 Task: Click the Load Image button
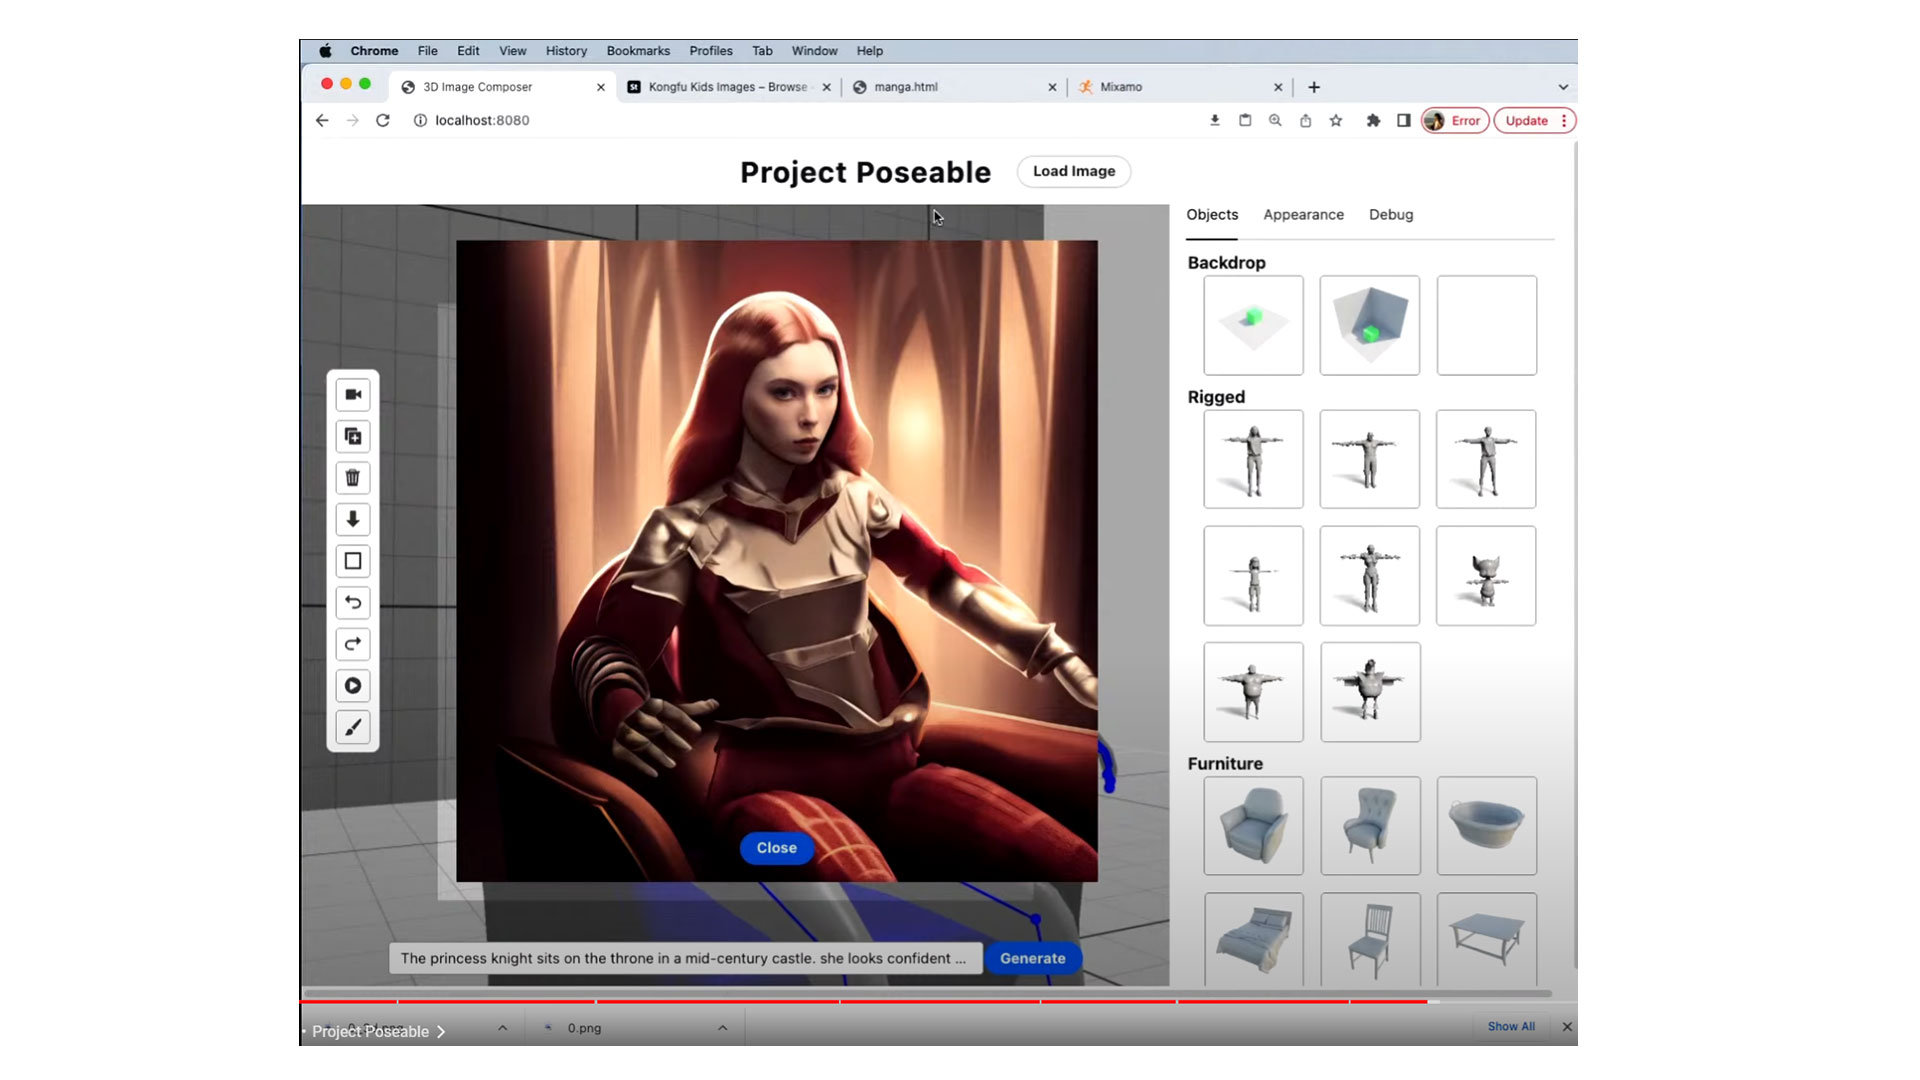pos(1073,171)
